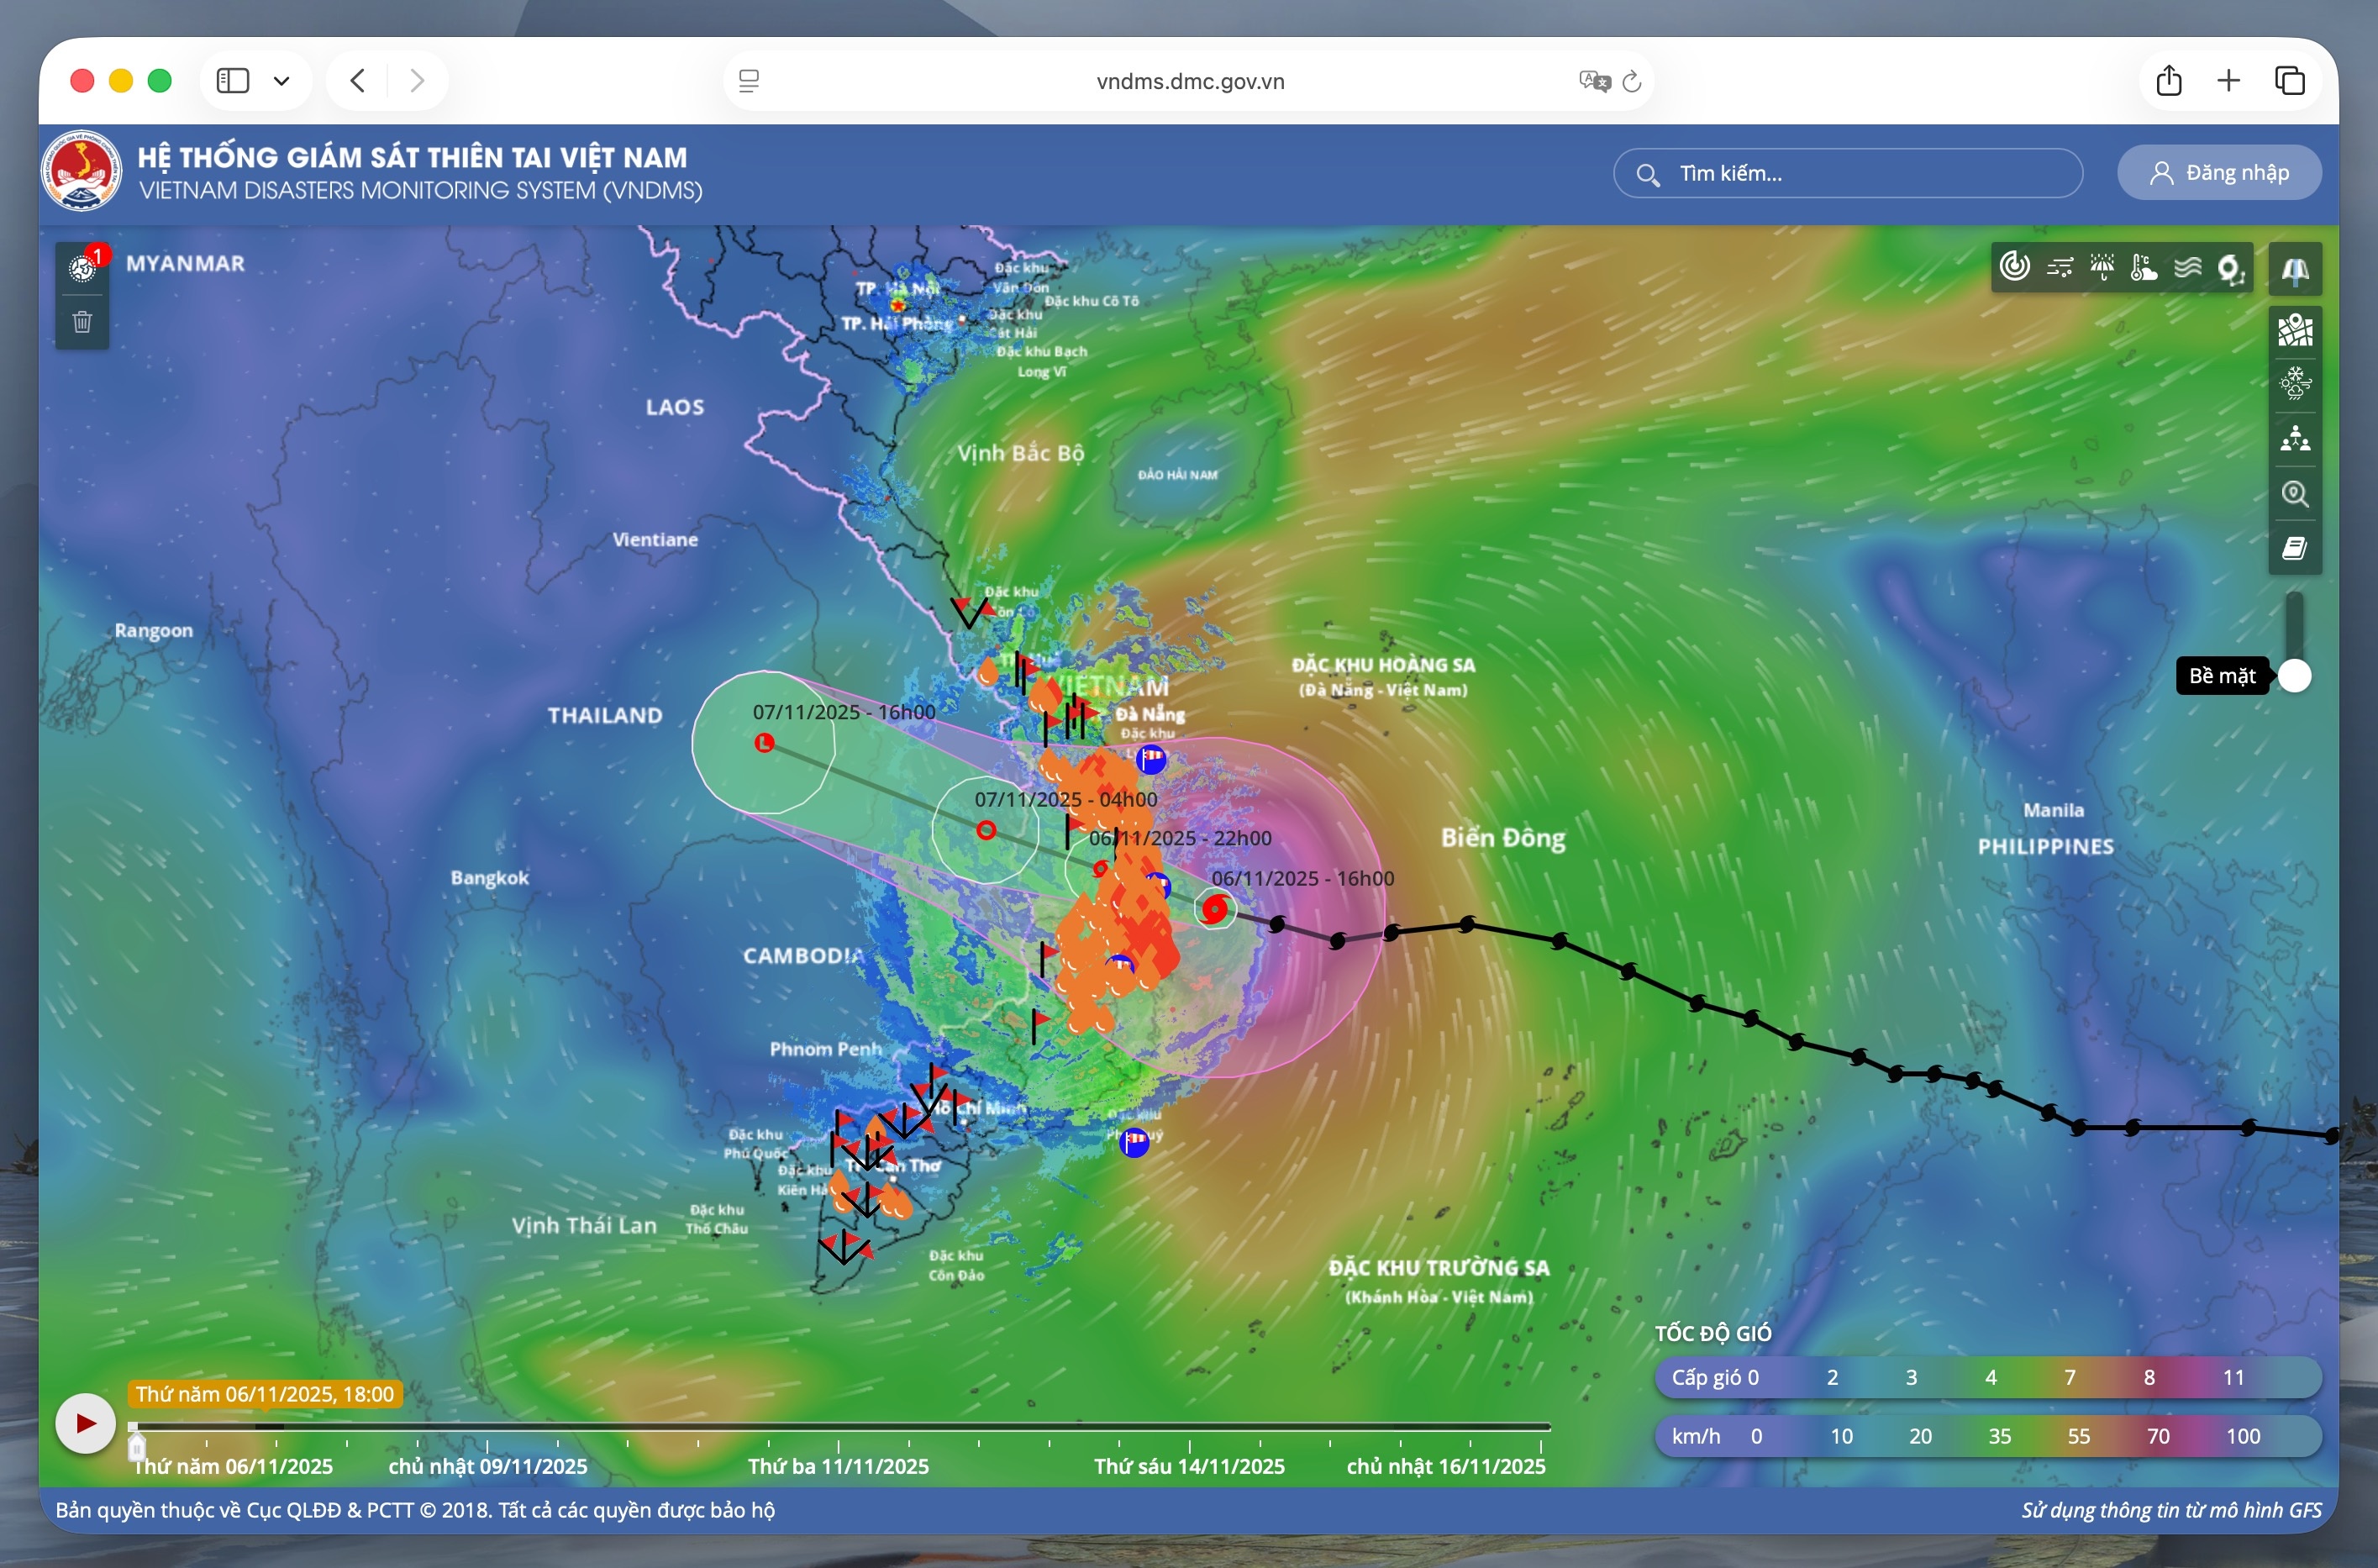
Task: Click the Đăng nhập login button
Action: tap(2219, 173)
